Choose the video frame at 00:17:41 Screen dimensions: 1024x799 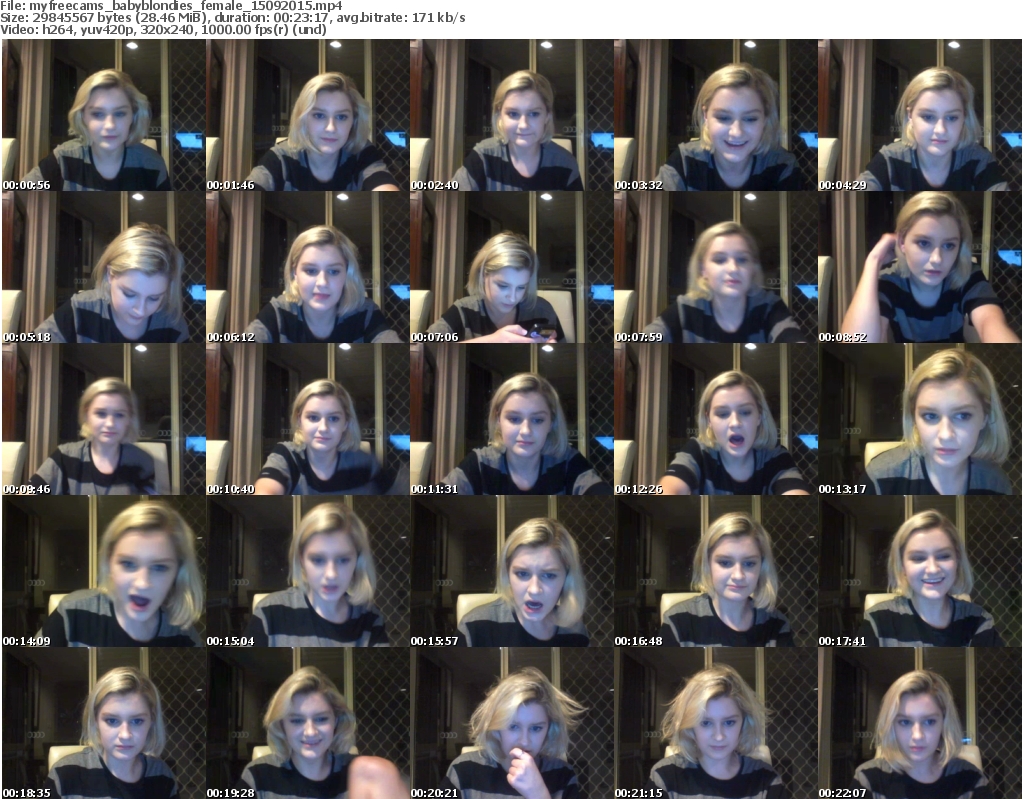click(920, 571)
